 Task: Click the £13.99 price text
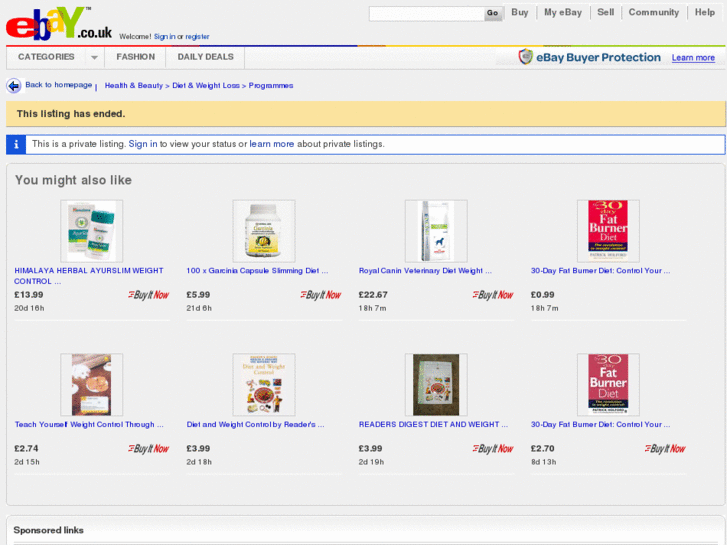[x=29, y=295]
